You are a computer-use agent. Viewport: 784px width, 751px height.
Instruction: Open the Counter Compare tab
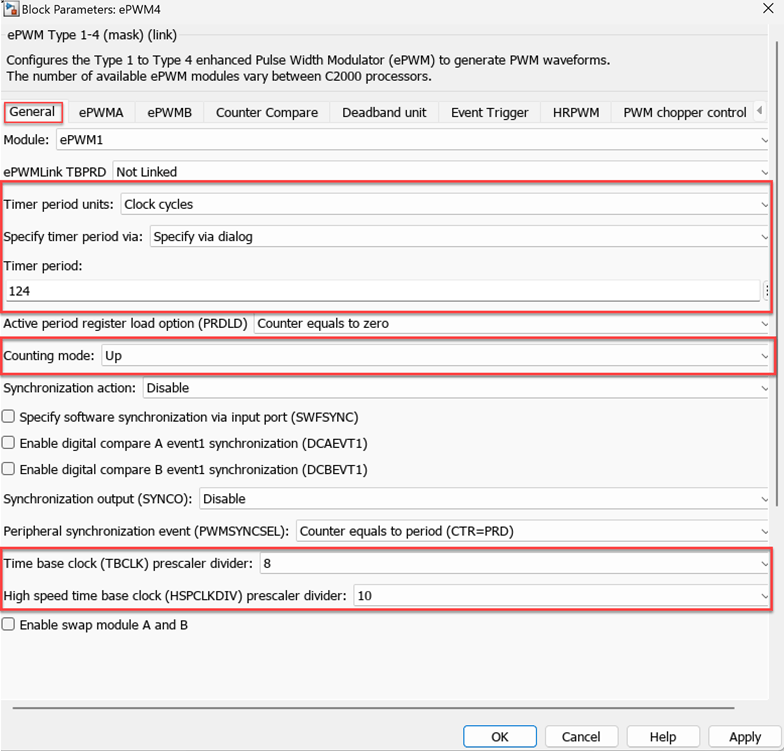(267, 112)
